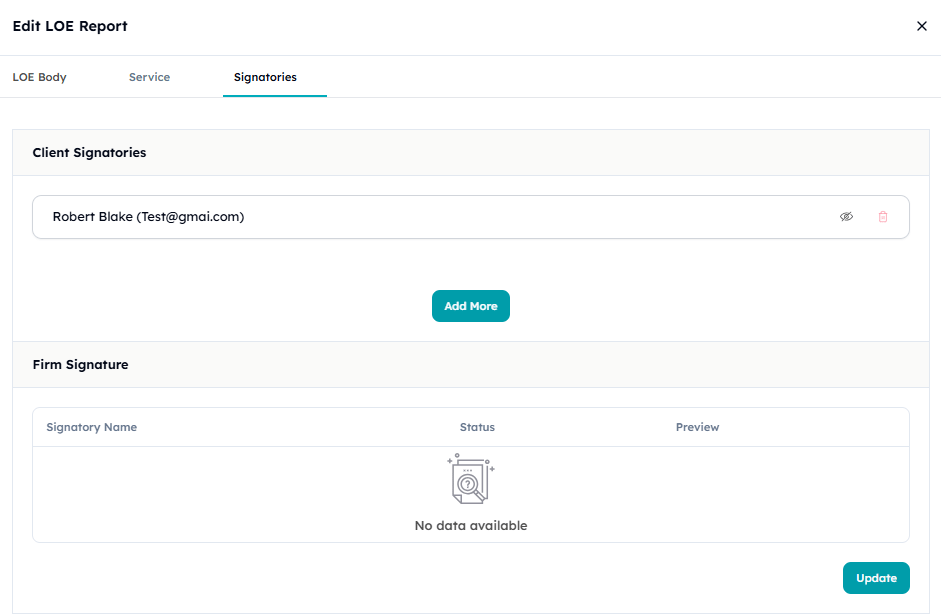Open the Signatory Name column header

tap(91, 427)
